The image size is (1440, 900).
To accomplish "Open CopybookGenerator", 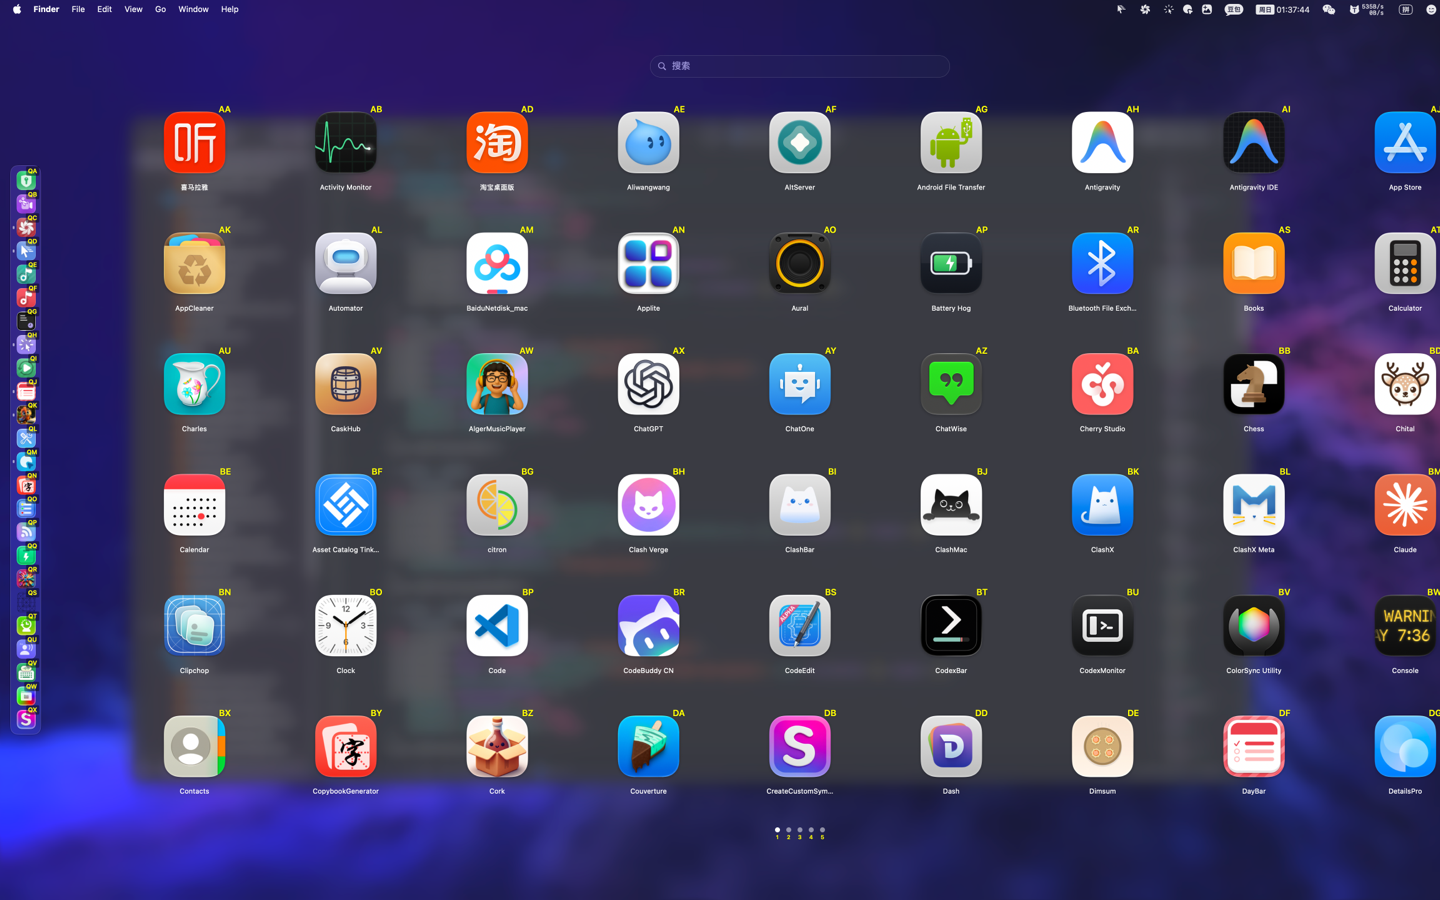I will tap(345, 747).
